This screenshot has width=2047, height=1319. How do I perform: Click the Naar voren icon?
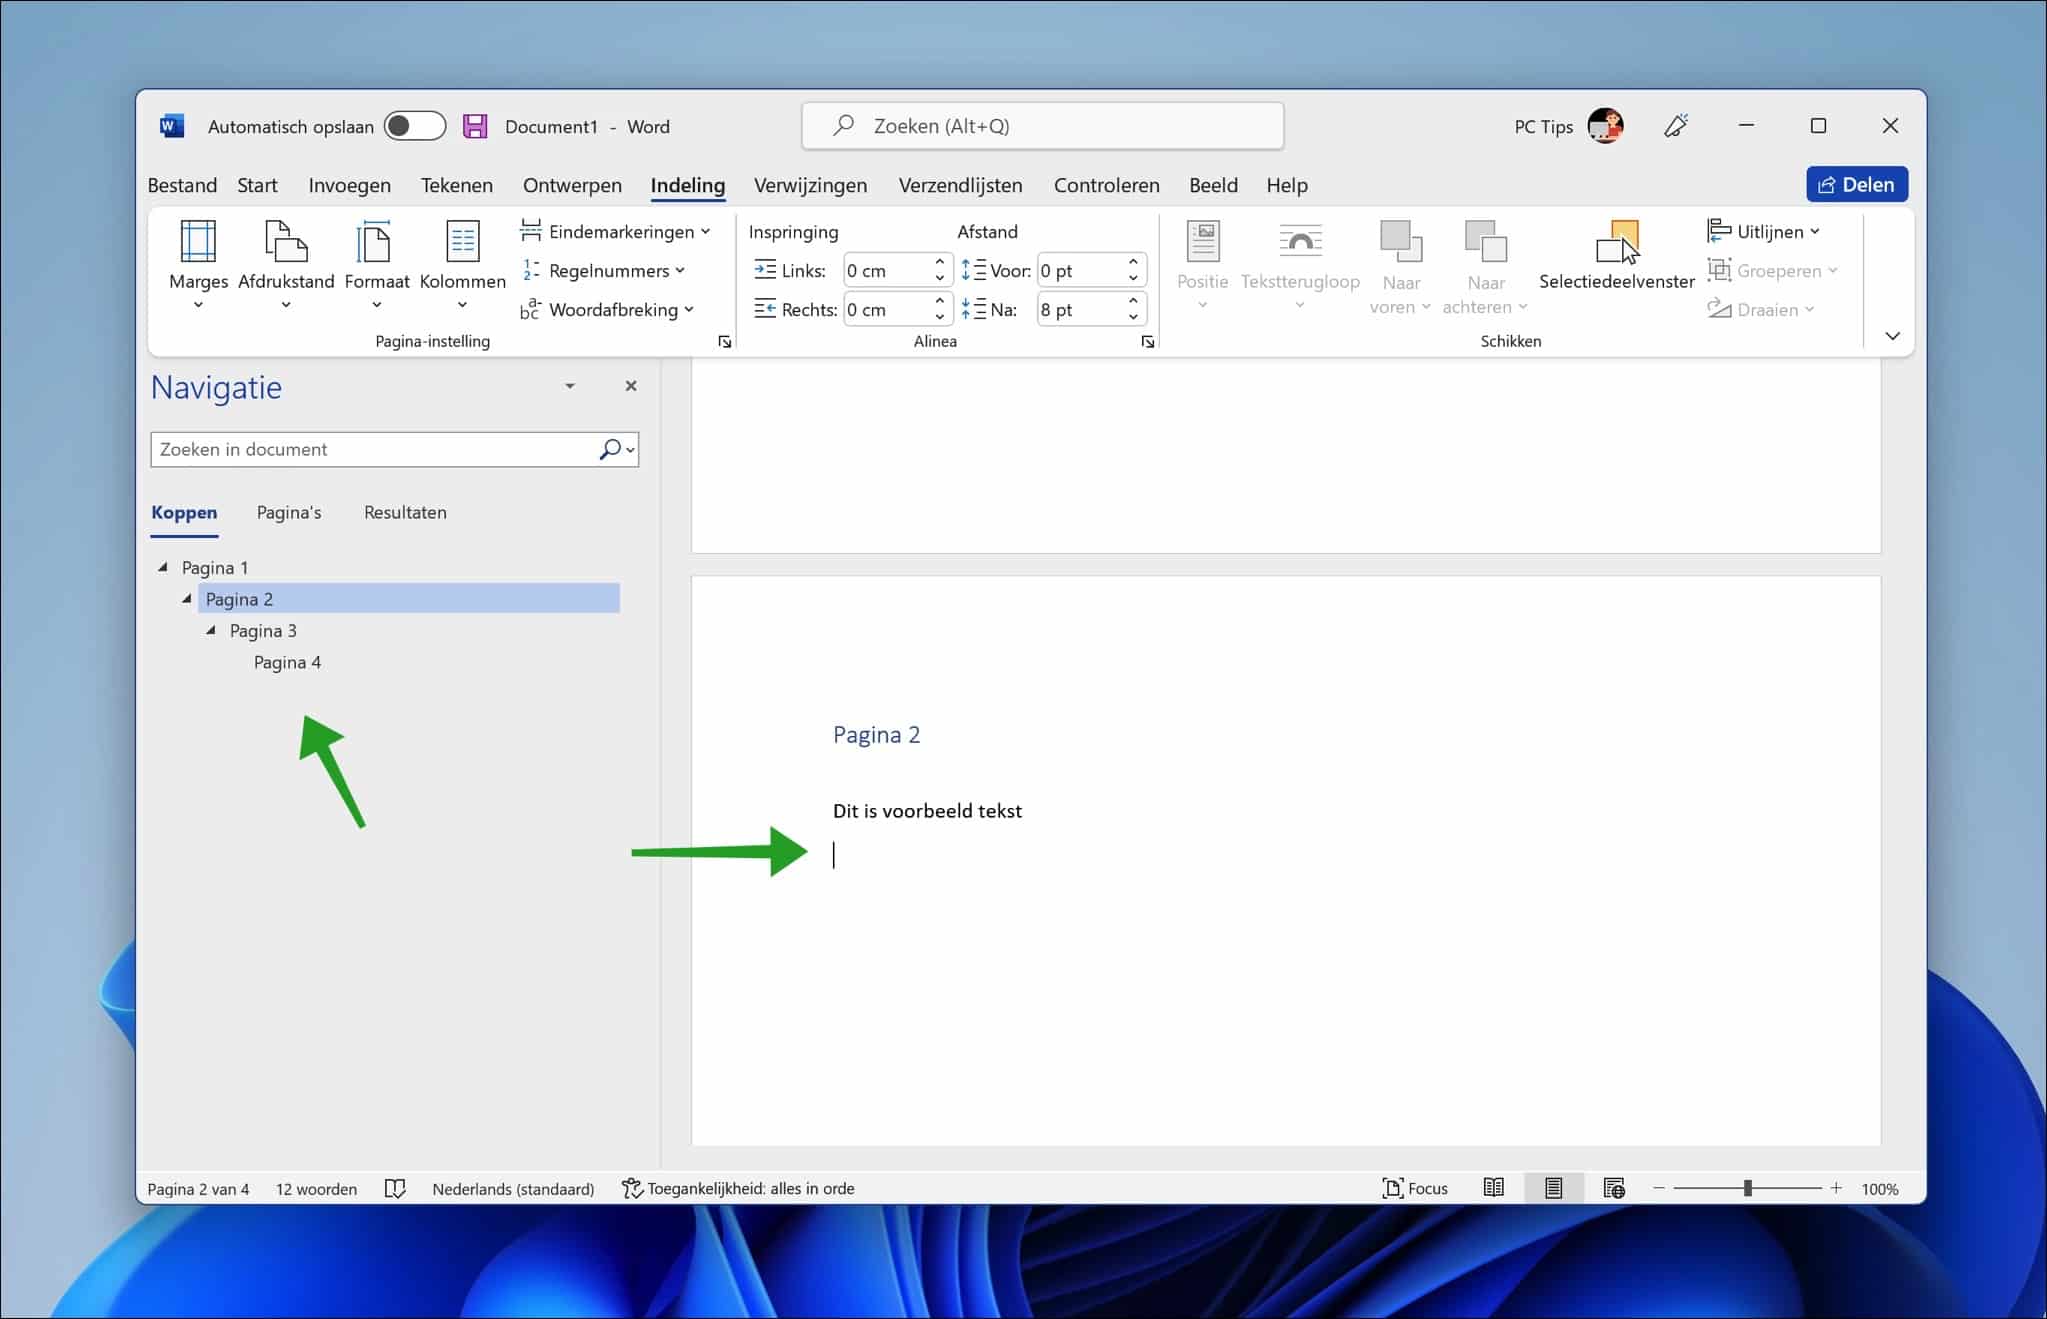coord(1400,255)
